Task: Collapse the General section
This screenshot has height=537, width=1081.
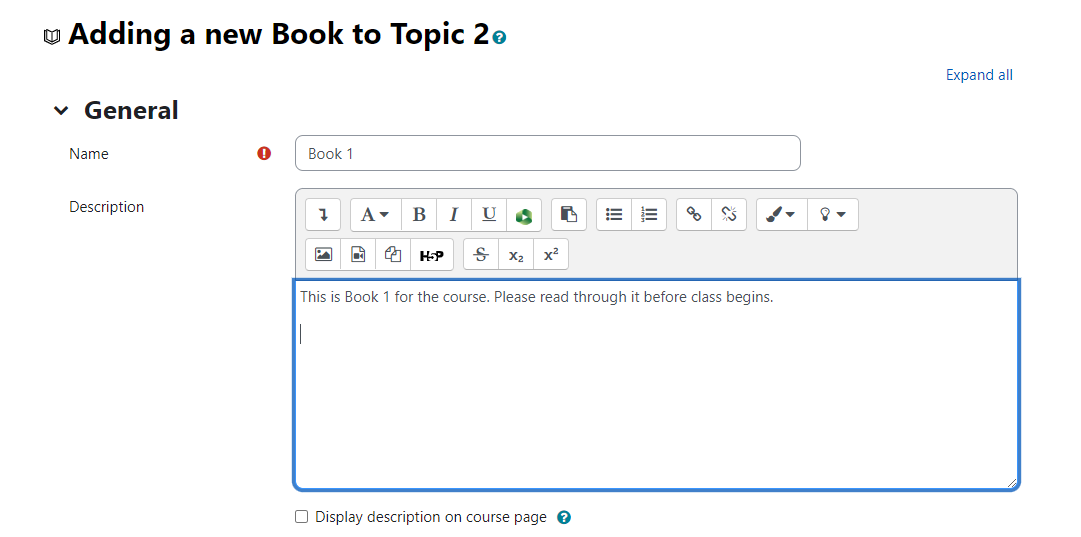Action: 62,111
